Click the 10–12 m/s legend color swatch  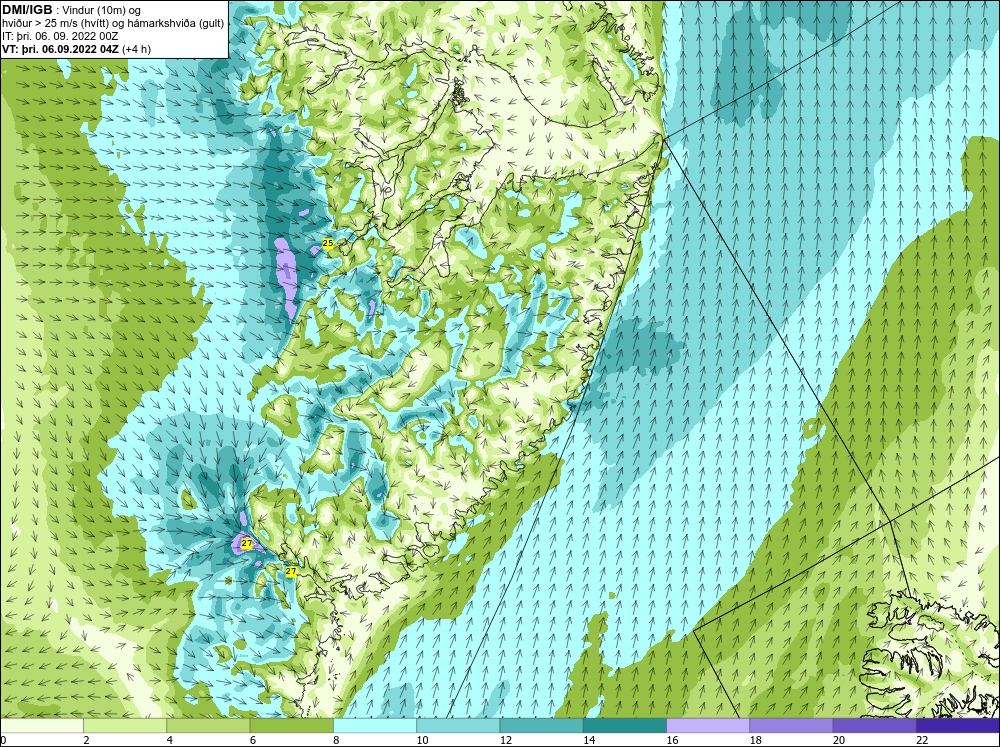[x=458, y=726]
